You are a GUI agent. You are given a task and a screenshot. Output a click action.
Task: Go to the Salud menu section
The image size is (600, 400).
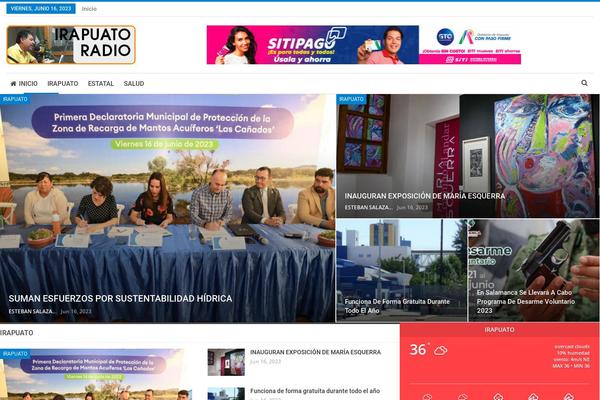point(134,83)
